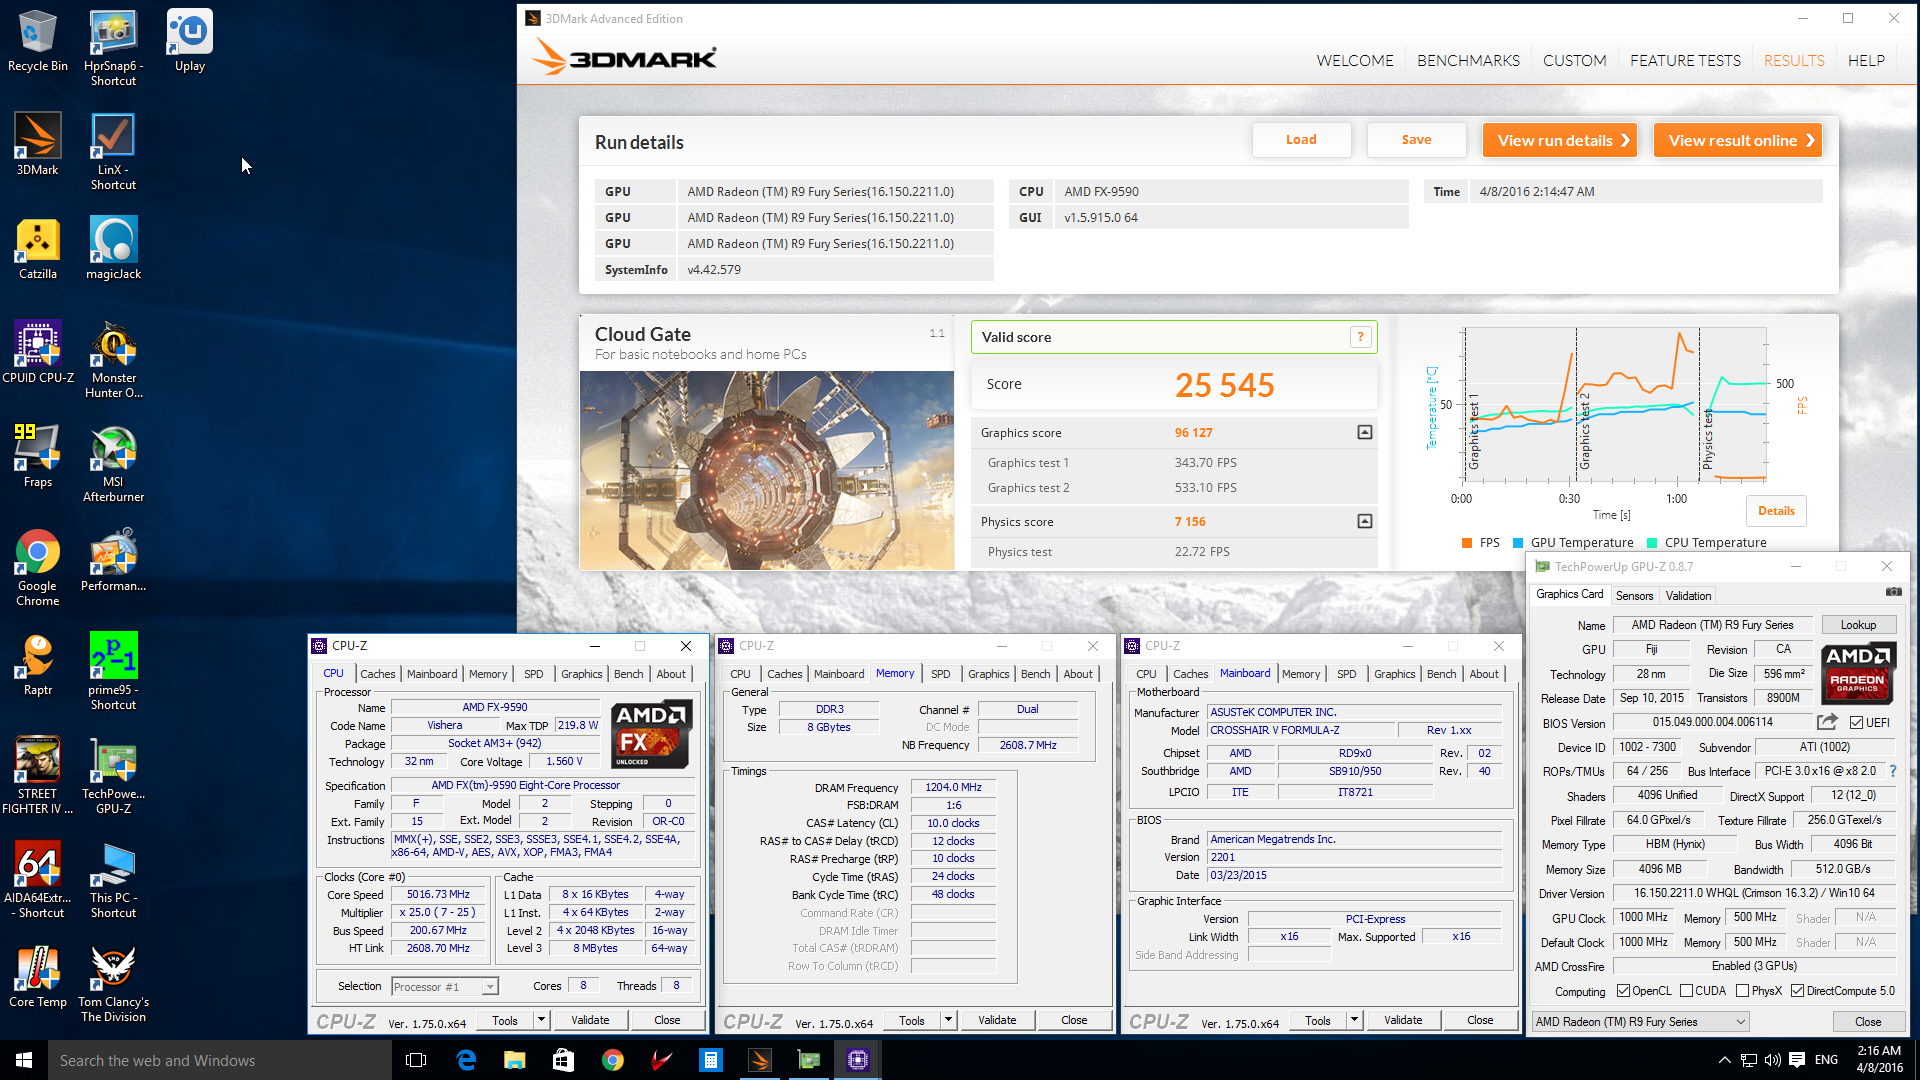Viewport: 1920px width, 1080px height.
Task: Toggle UEFI checkbox in GPU-Z
Action: click(1856, 722)
